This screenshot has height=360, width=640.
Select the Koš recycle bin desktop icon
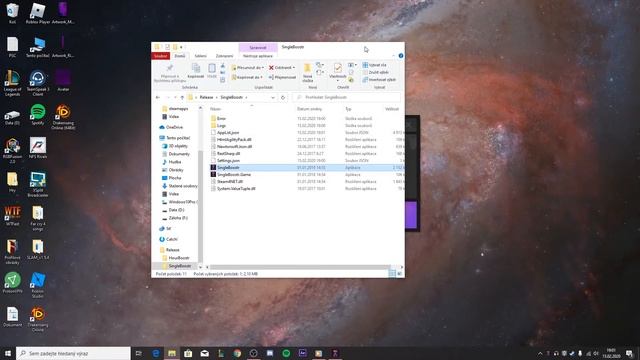point(12,13)
